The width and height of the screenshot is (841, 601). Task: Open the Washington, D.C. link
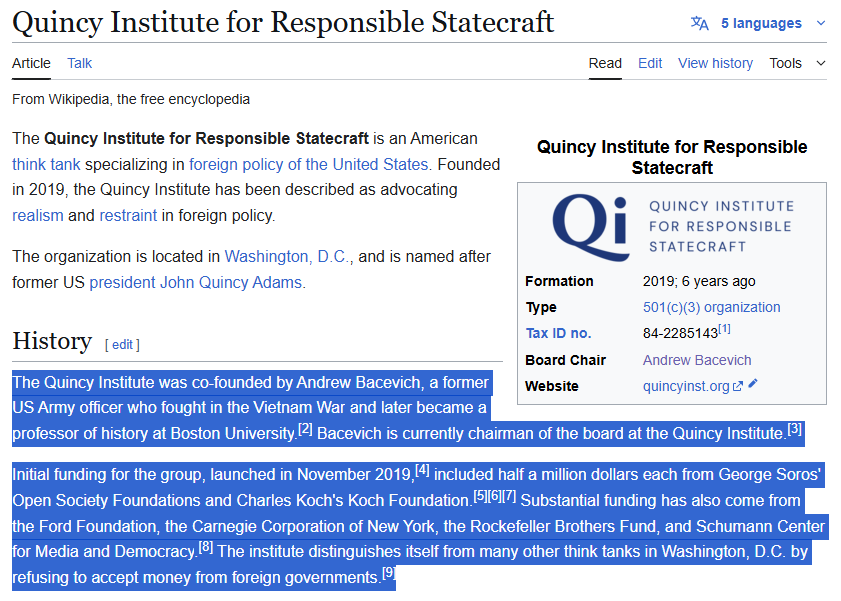pos(287,256)
